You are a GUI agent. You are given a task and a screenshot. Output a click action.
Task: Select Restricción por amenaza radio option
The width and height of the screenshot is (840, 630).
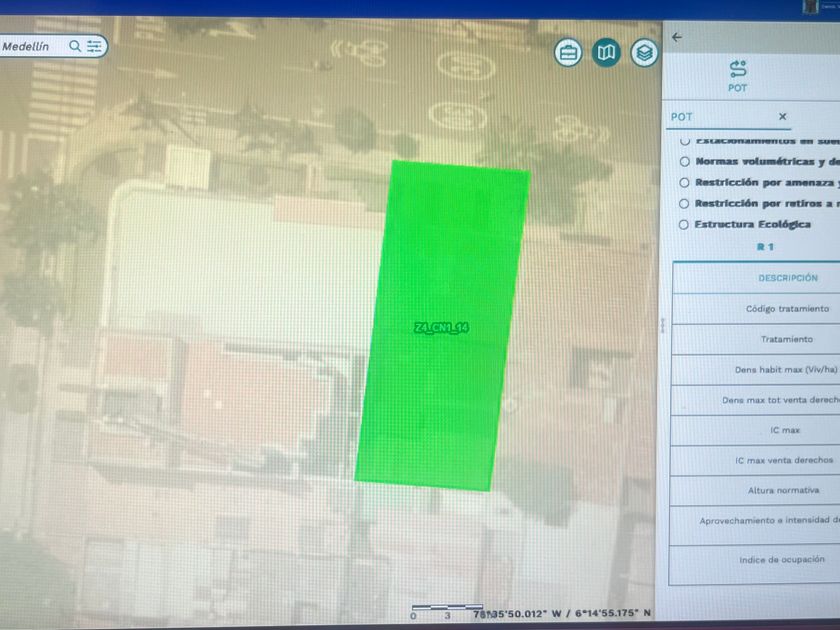coord(684,182)
